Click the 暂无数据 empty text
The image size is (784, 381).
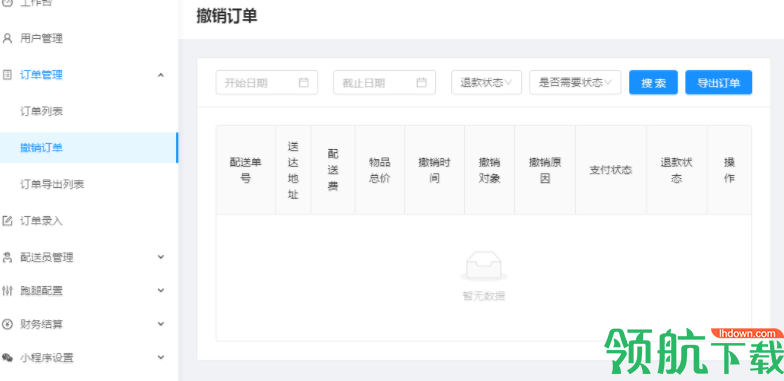(484, 296)
